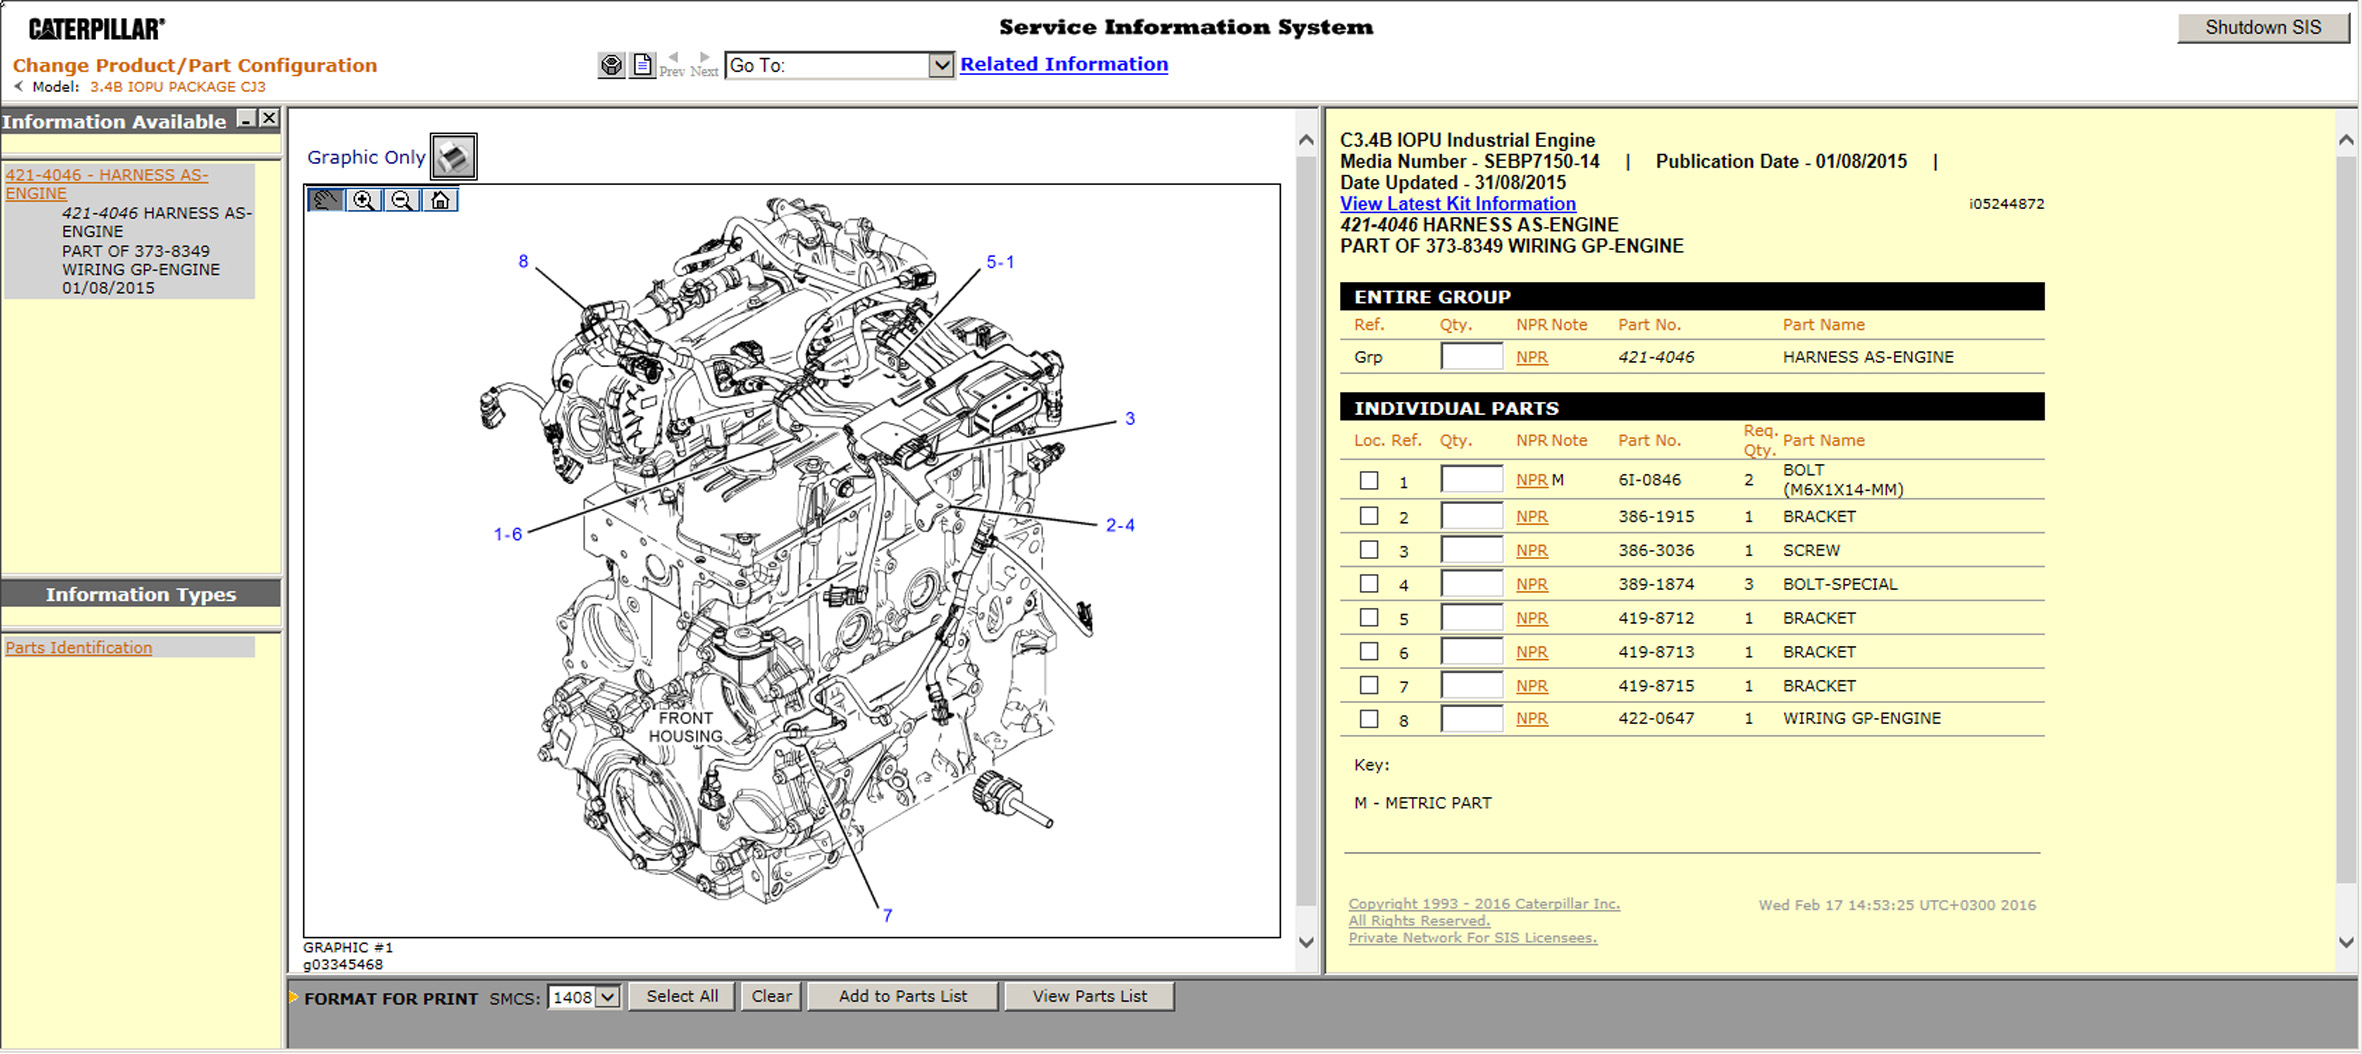Print graphic only with printer icon
The image size is (2362, 1054).
[x=453, y=157]
